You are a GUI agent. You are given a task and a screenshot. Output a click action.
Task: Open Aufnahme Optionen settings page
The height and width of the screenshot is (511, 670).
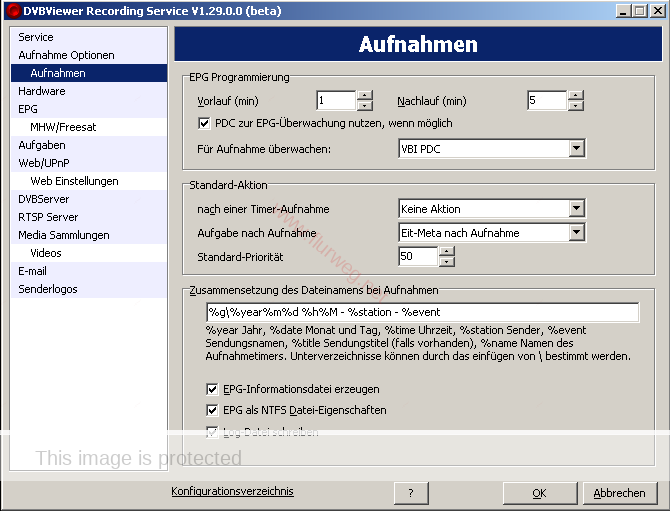pyautogui.click(x=89, y=55)
